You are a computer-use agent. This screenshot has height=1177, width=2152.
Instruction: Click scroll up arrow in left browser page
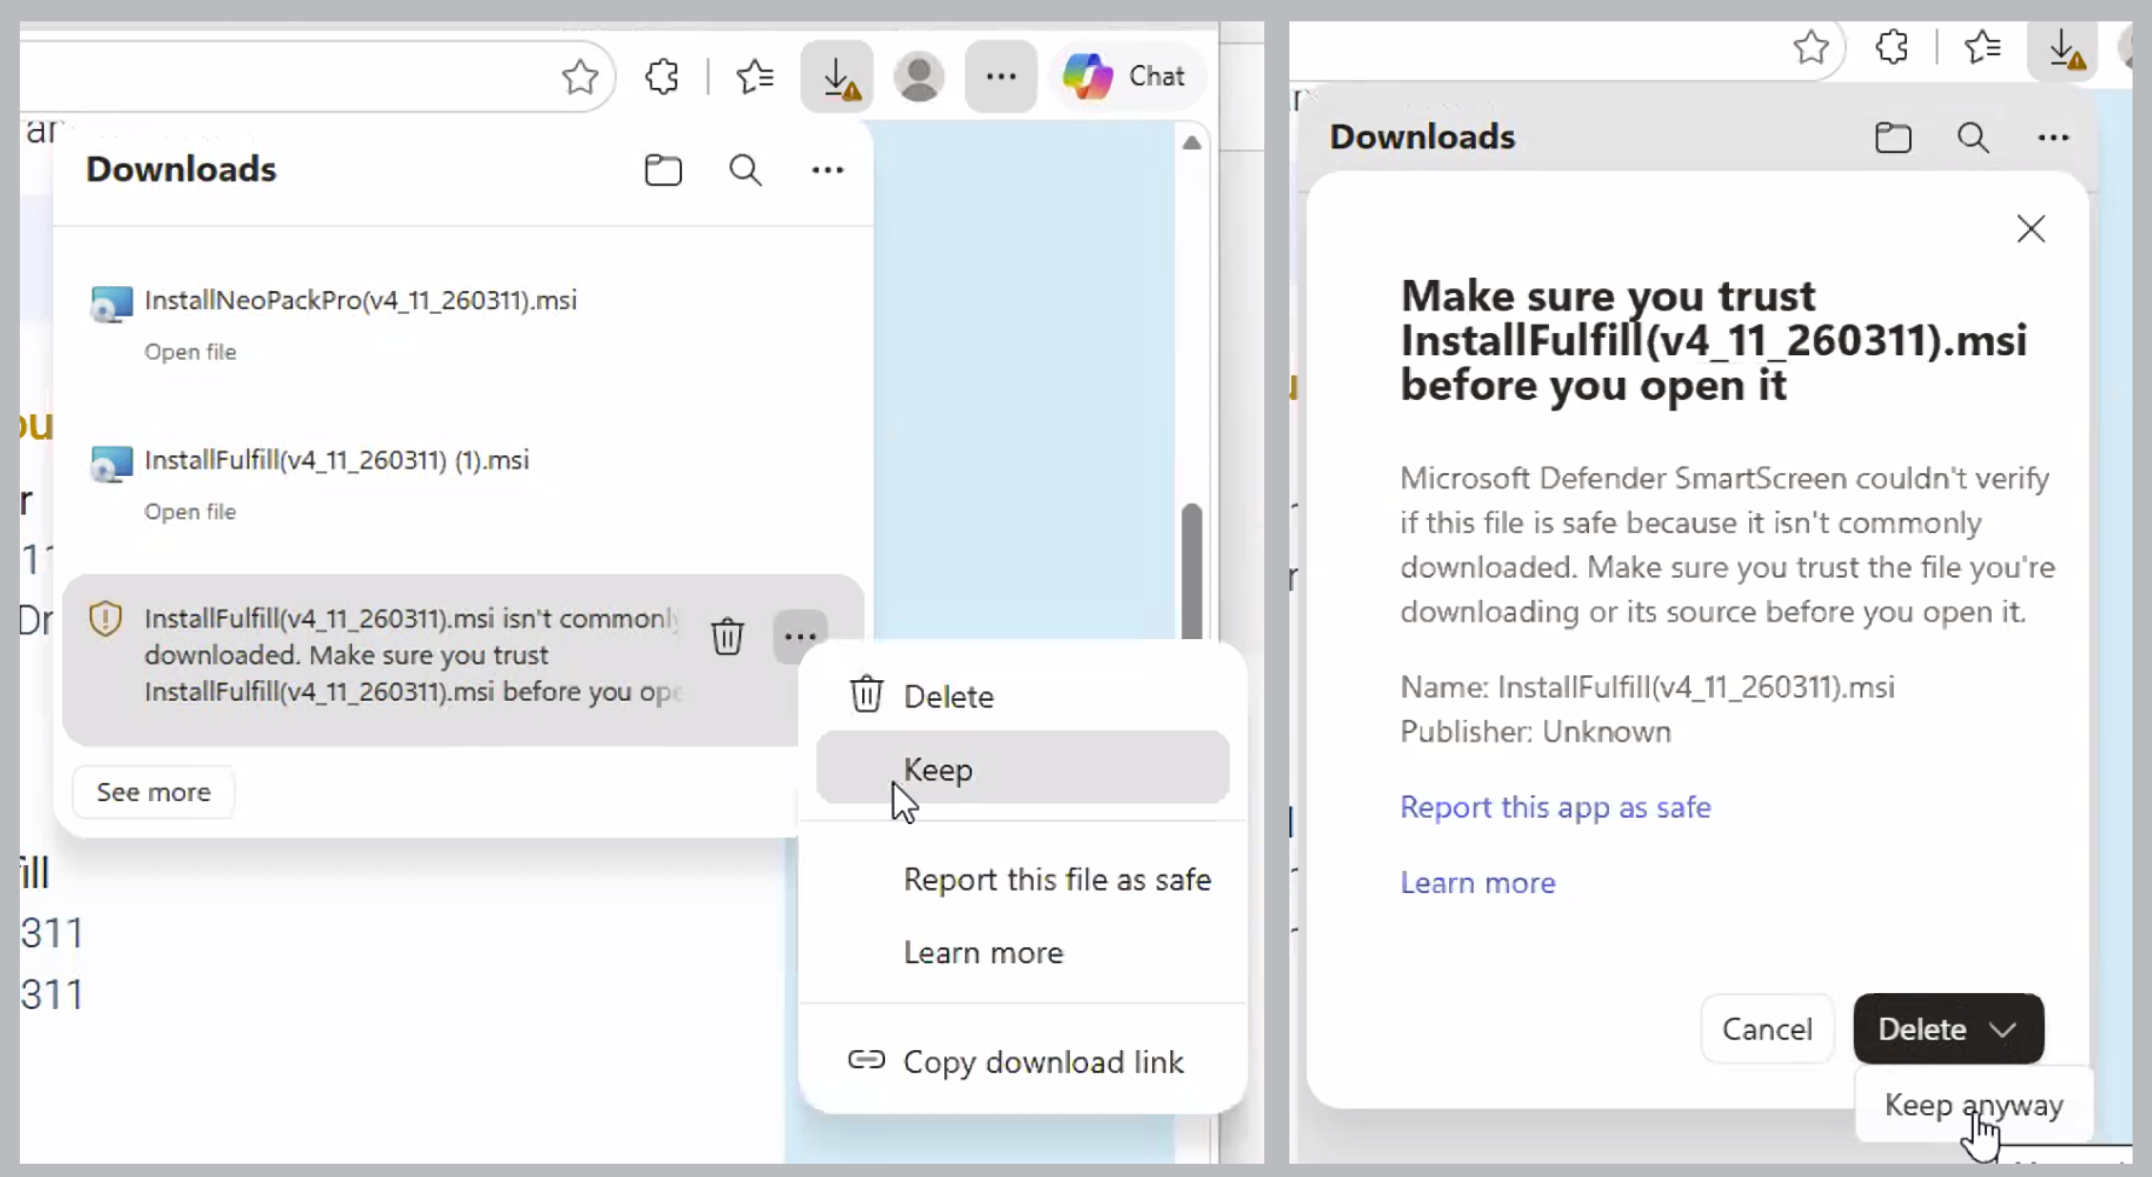pyautogui.click(x=1191, y=143)
